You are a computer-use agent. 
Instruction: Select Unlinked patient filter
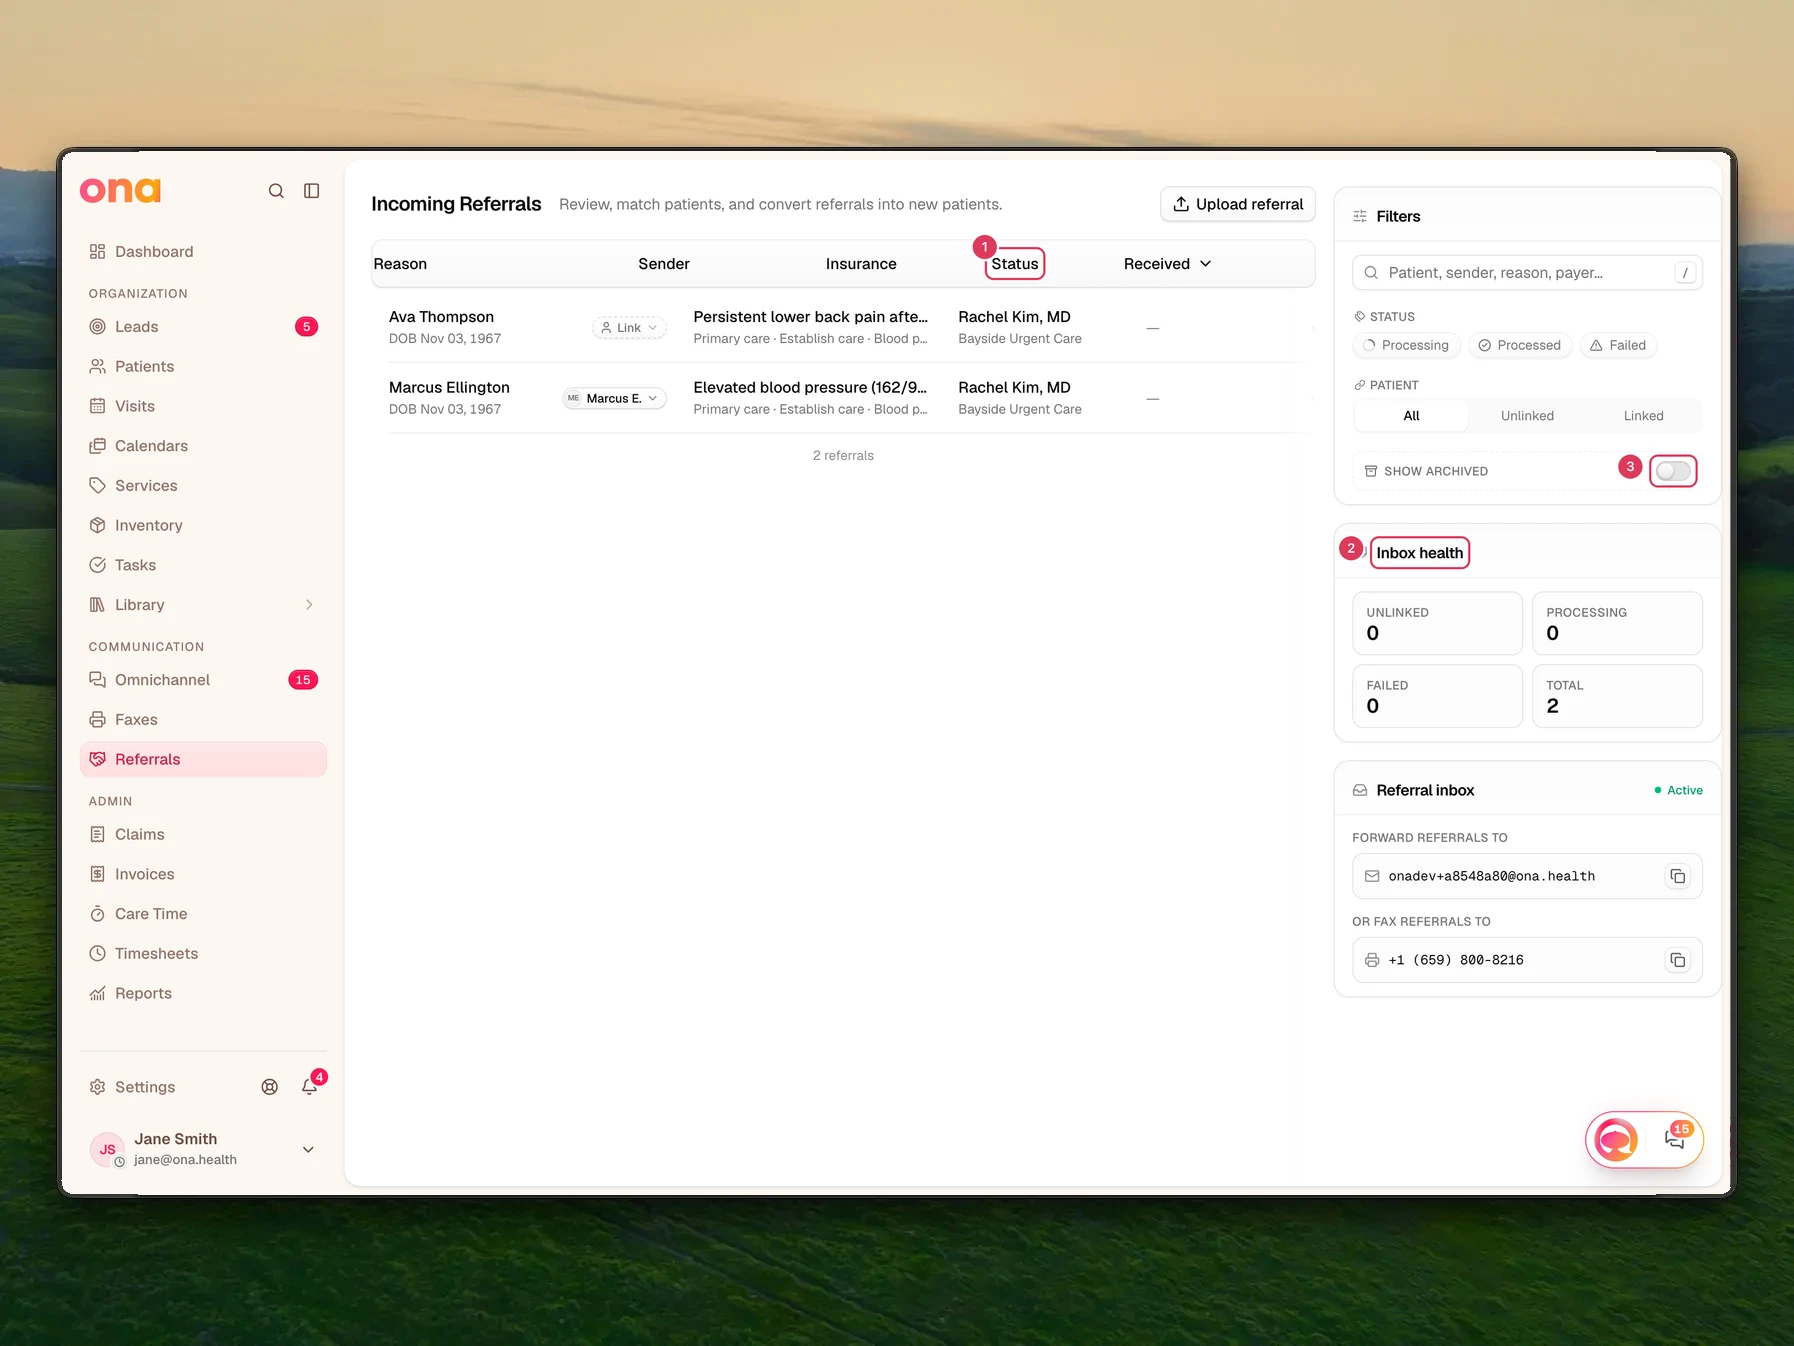click(1527, 416)
